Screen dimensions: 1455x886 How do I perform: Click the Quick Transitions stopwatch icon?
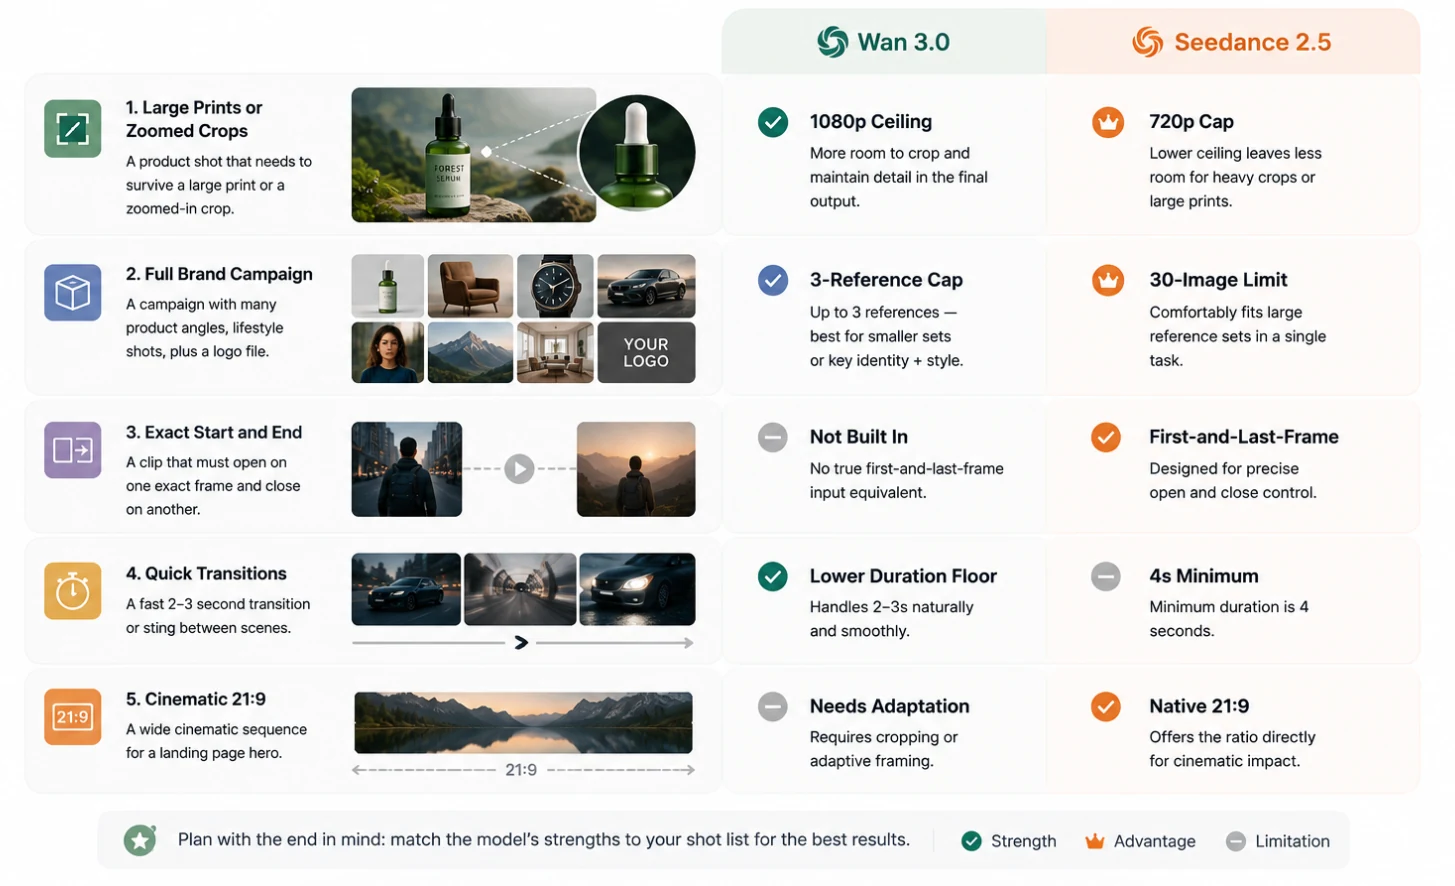coord(73,591)
